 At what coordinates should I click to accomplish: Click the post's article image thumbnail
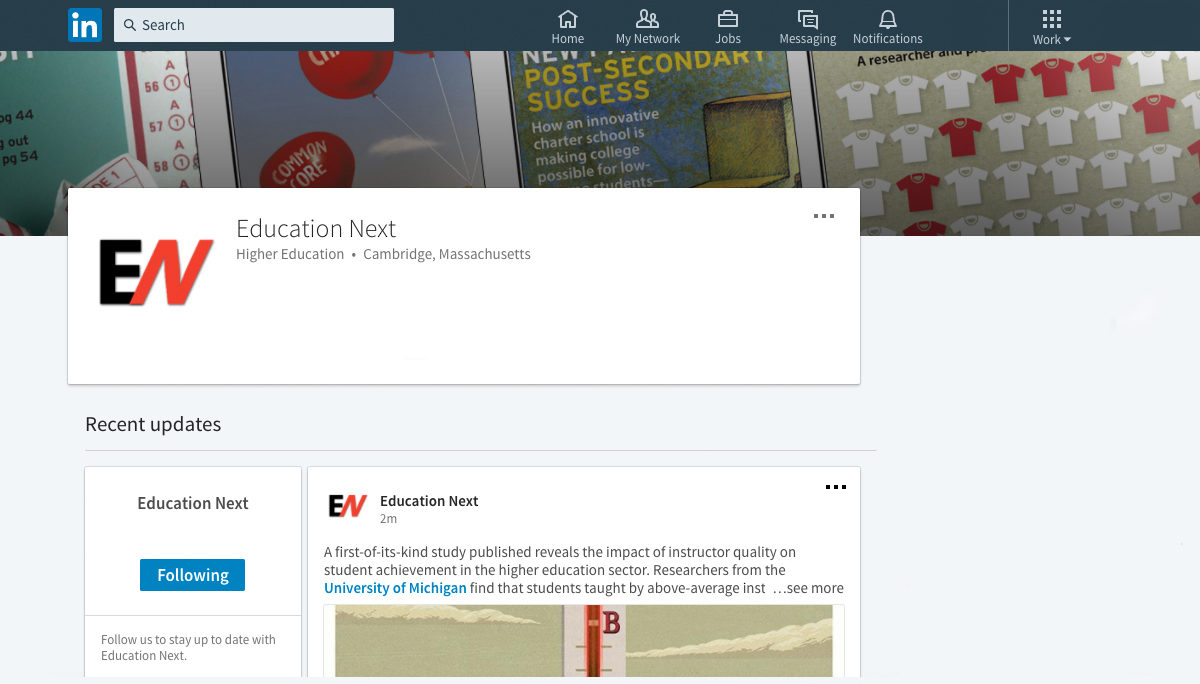(x=584, y=641)
